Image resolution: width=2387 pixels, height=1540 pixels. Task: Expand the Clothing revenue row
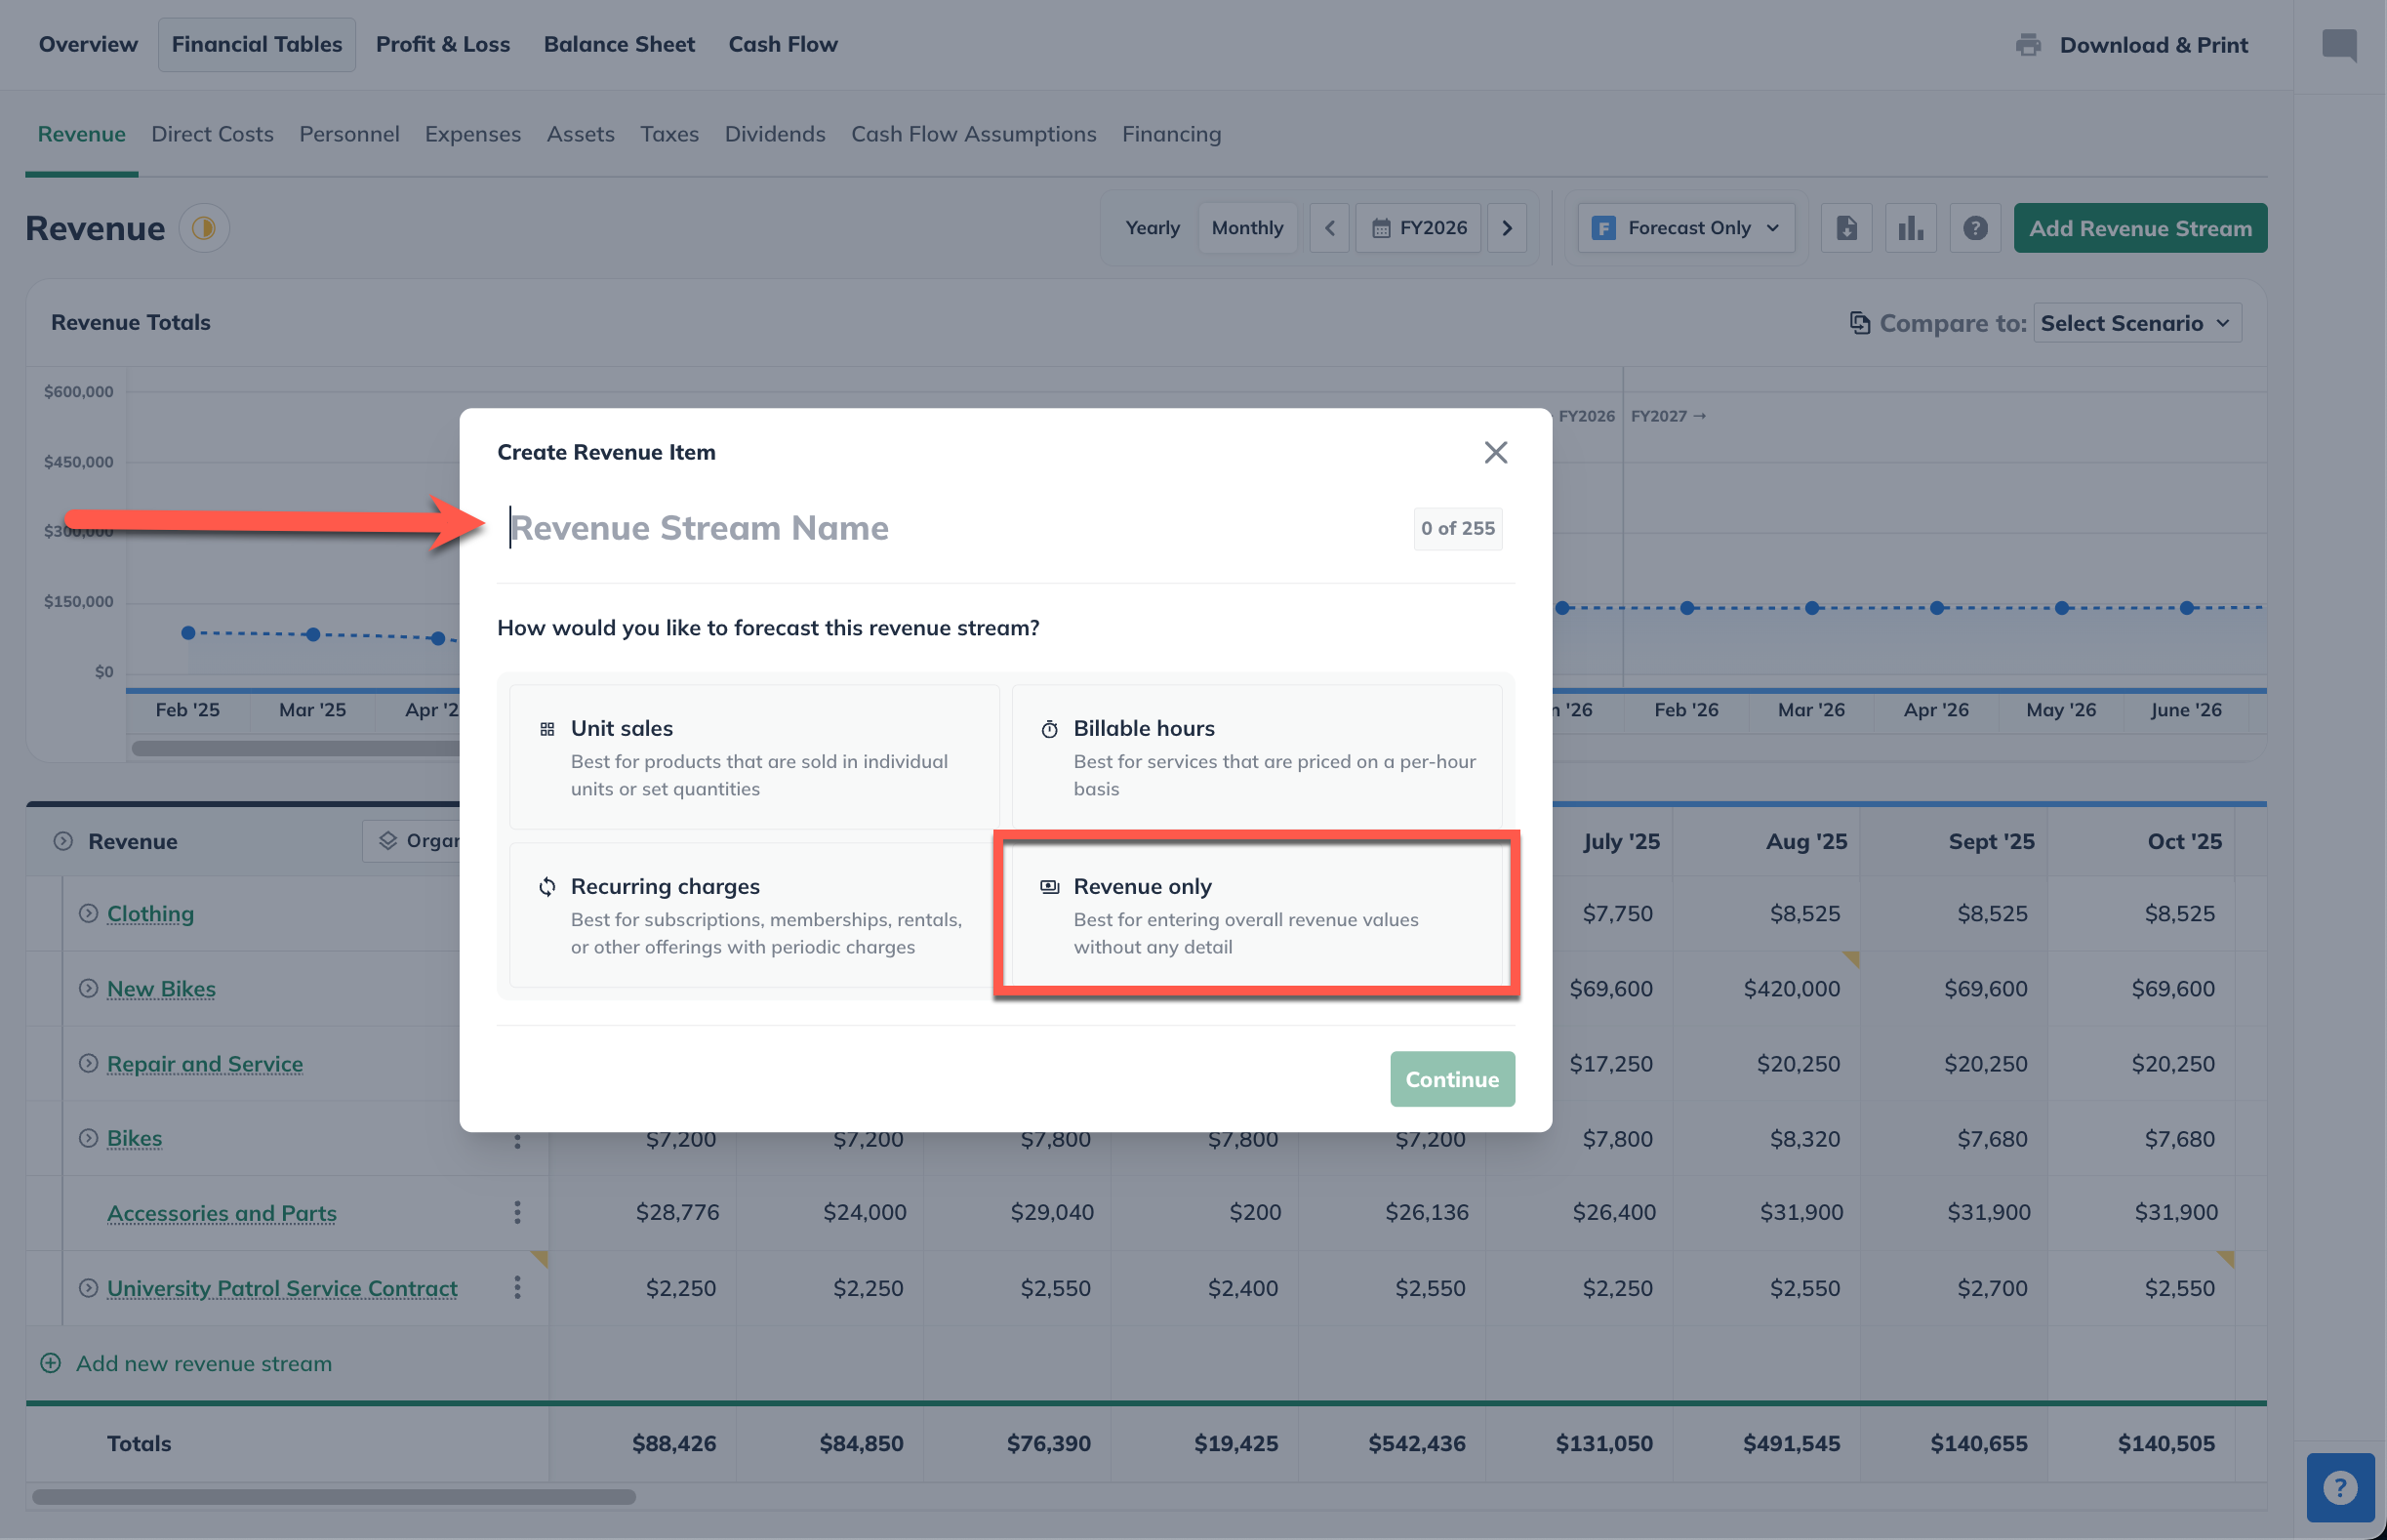pos(88,913)
